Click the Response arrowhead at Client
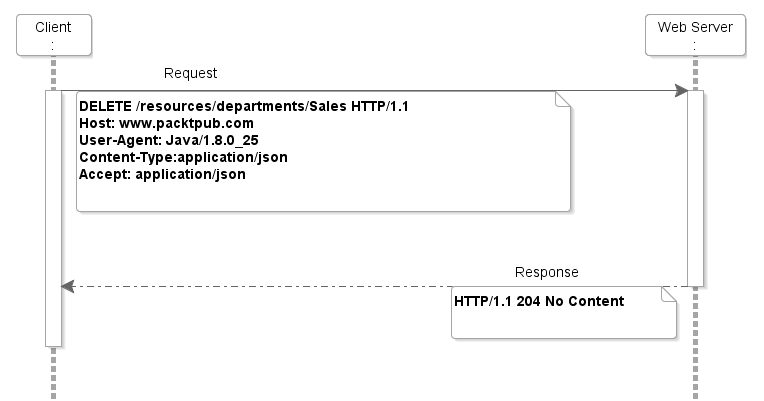Screen dimensions: 764x401 68,286
